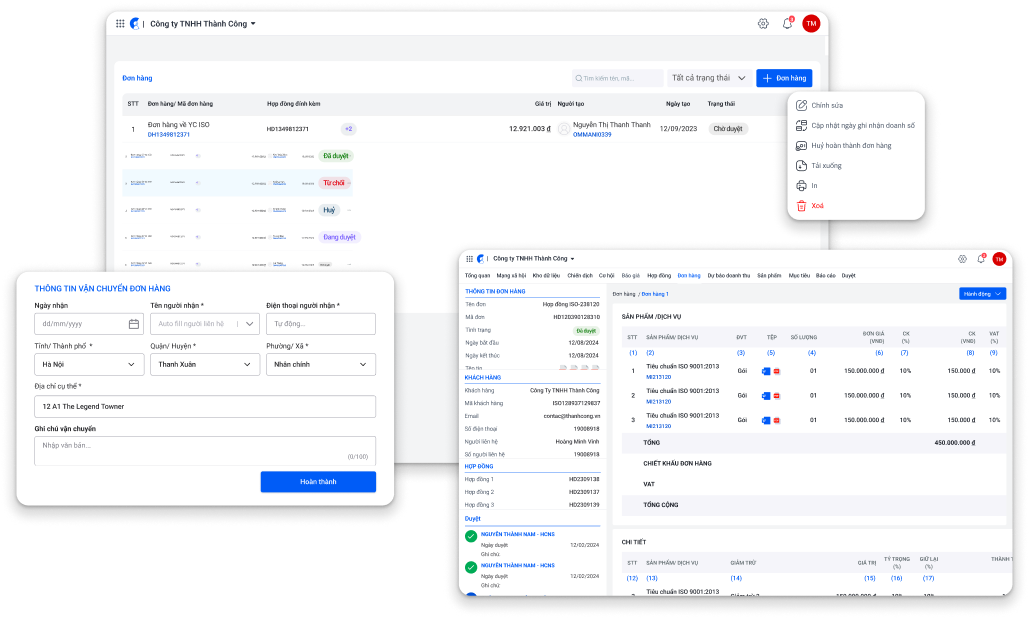
Task: Click the first green approval check icon
Action: point(471,536)
